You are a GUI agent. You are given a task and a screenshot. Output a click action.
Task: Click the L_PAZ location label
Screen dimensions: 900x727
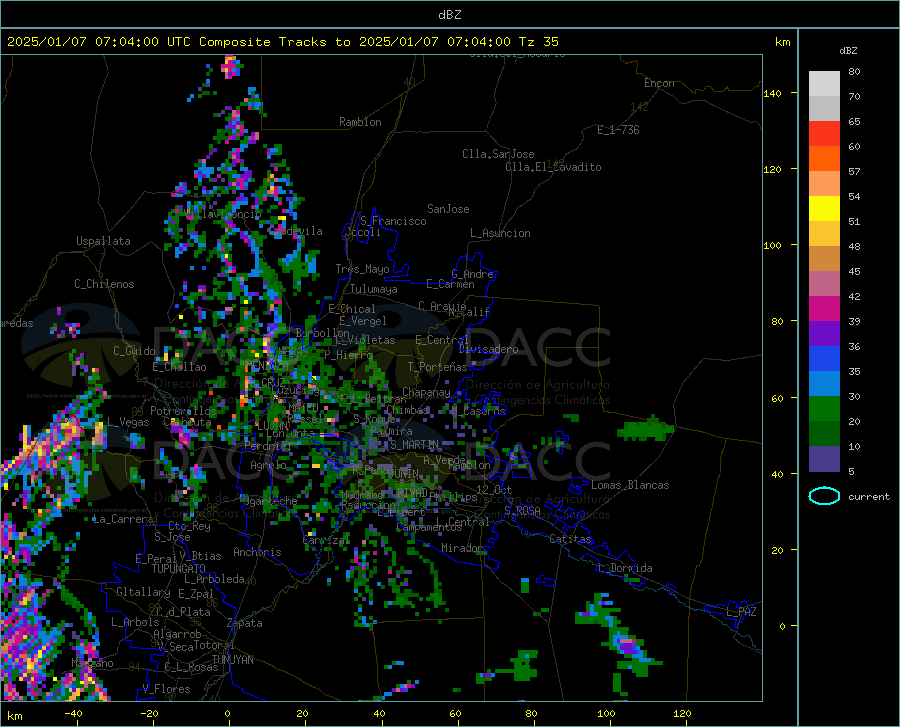741,612
